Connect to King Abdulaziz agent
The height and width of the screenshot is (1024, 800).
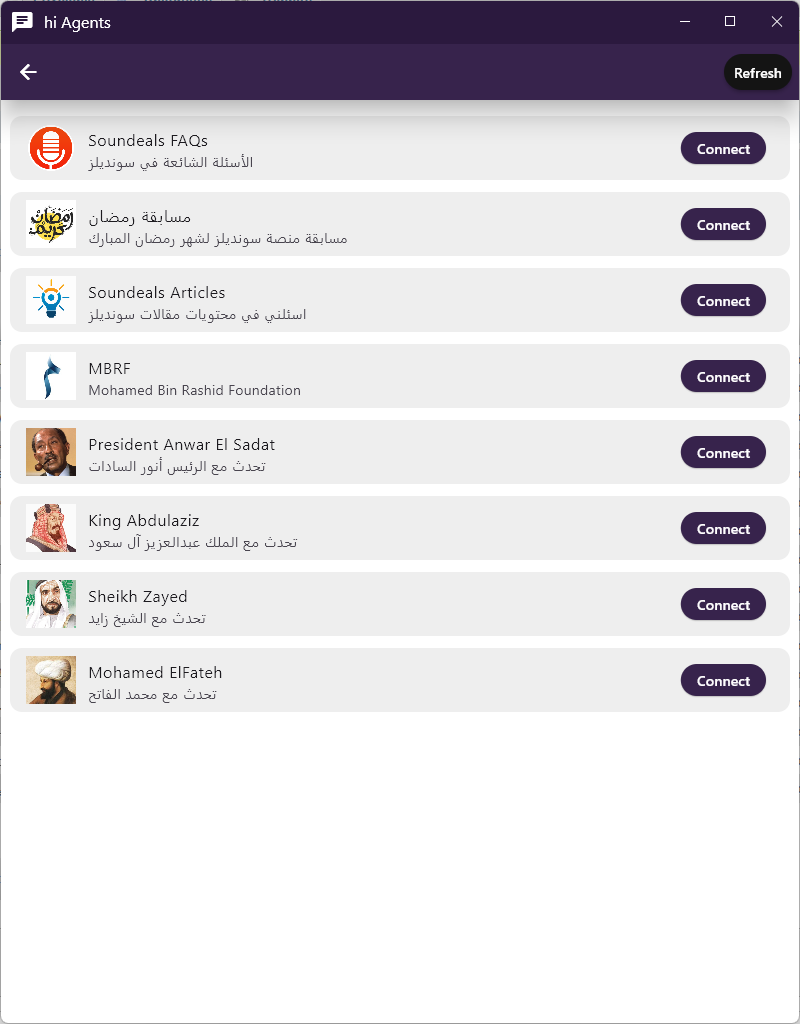(723, 529)
